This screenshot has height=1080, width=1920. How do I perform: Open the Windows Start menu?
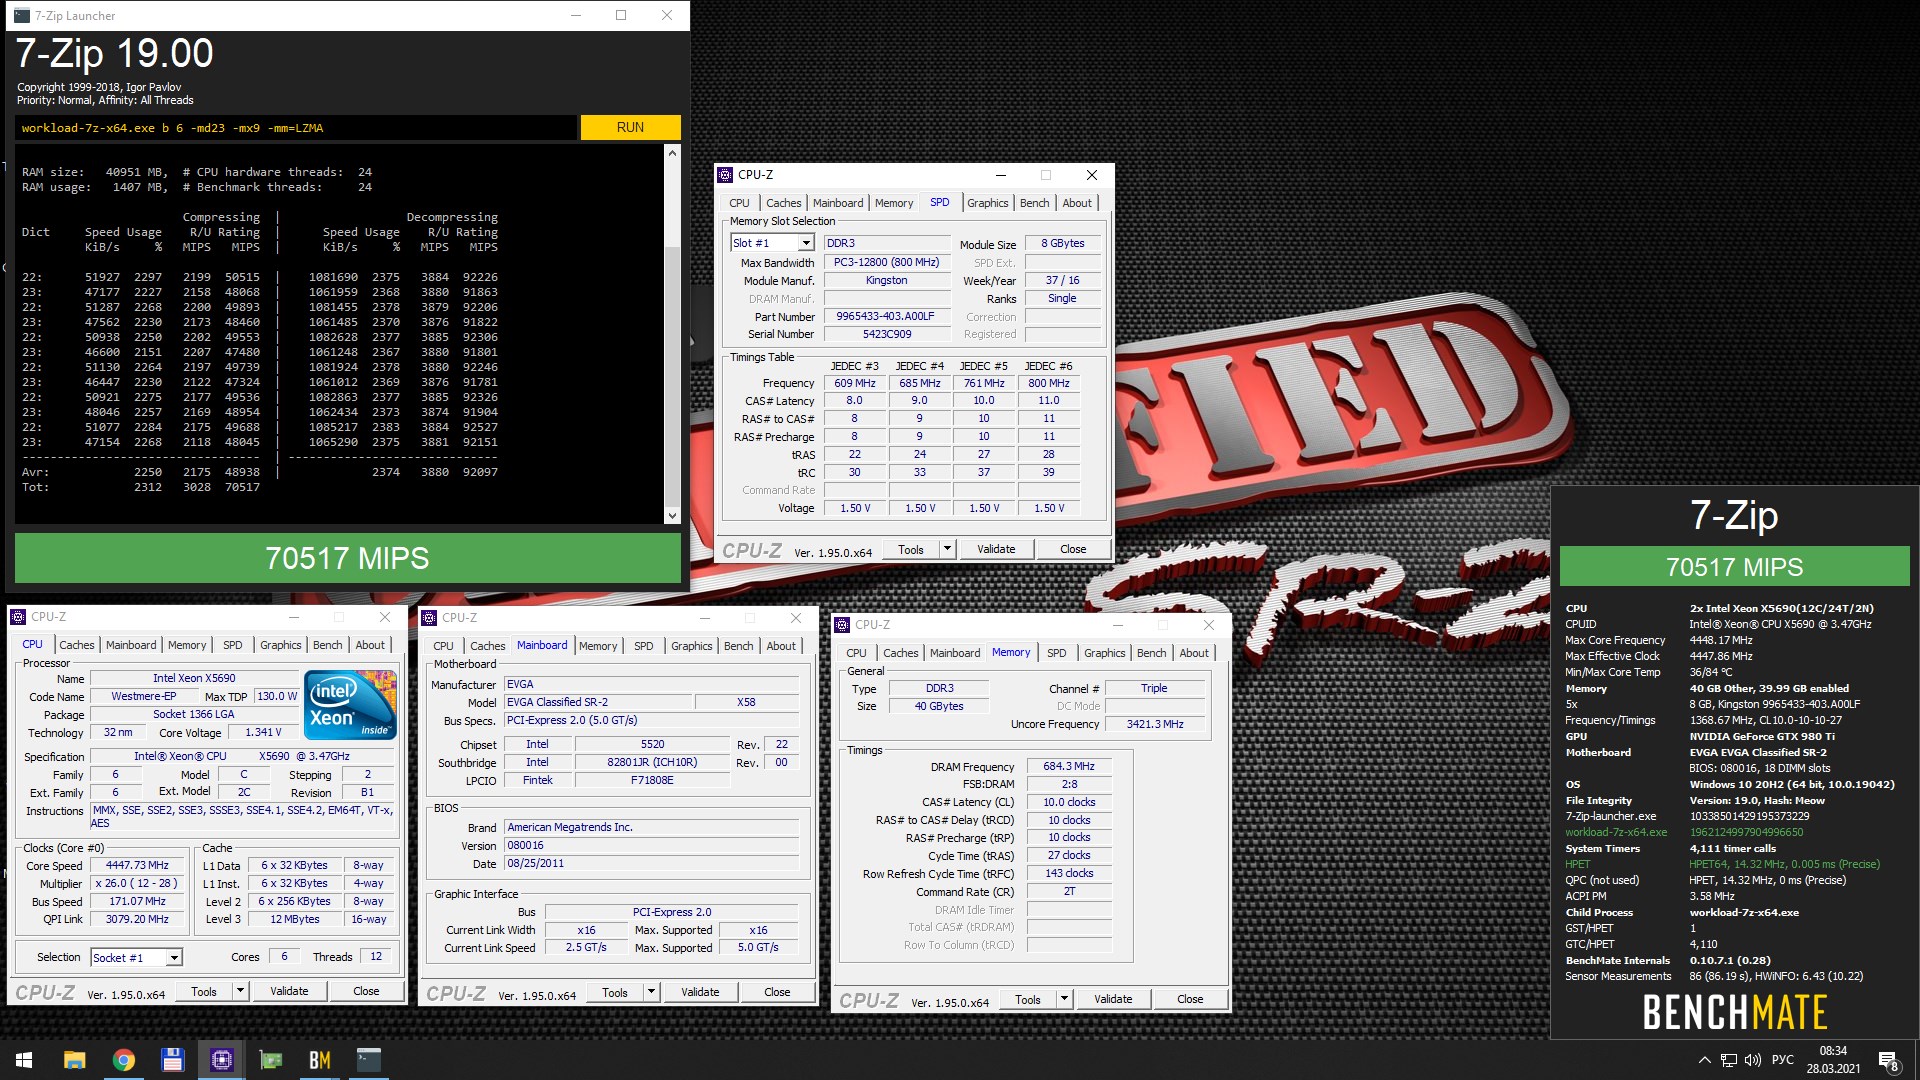[x=24, y=1060]
